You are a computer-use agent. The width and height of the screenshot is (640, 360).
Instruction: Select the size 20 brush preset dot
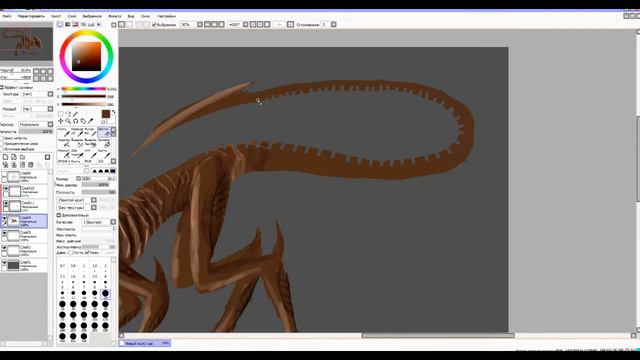tap(105, 293)
